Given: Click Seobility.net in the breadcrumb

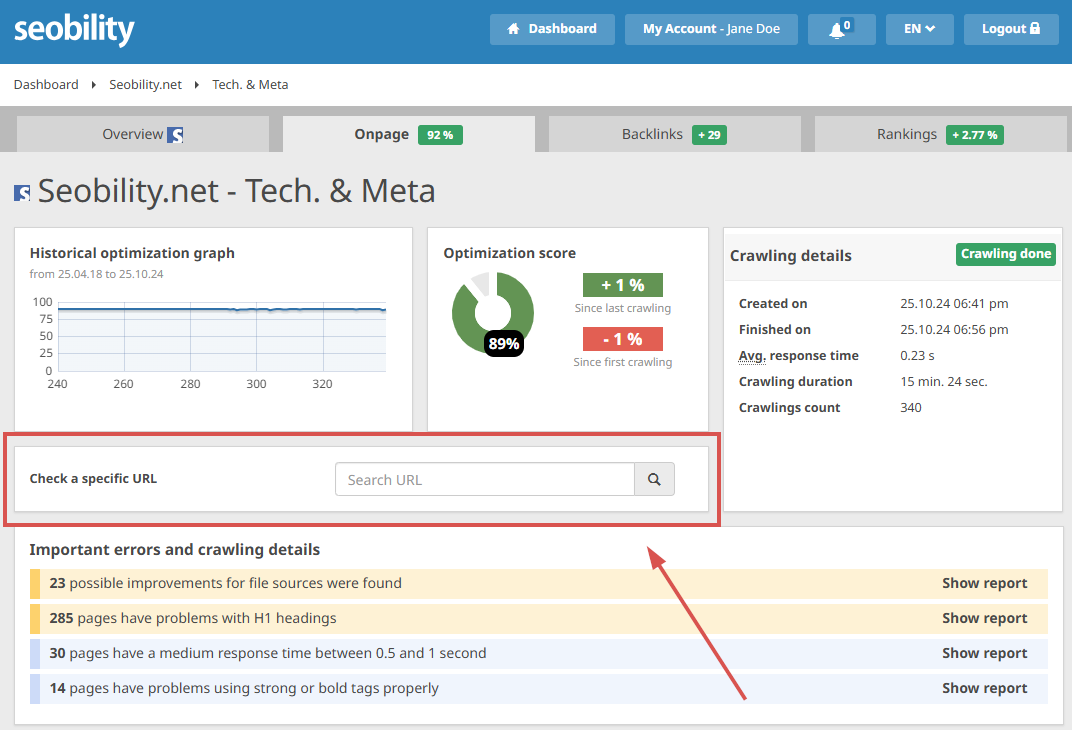Looking at the screenshot, I should (146, 85).
